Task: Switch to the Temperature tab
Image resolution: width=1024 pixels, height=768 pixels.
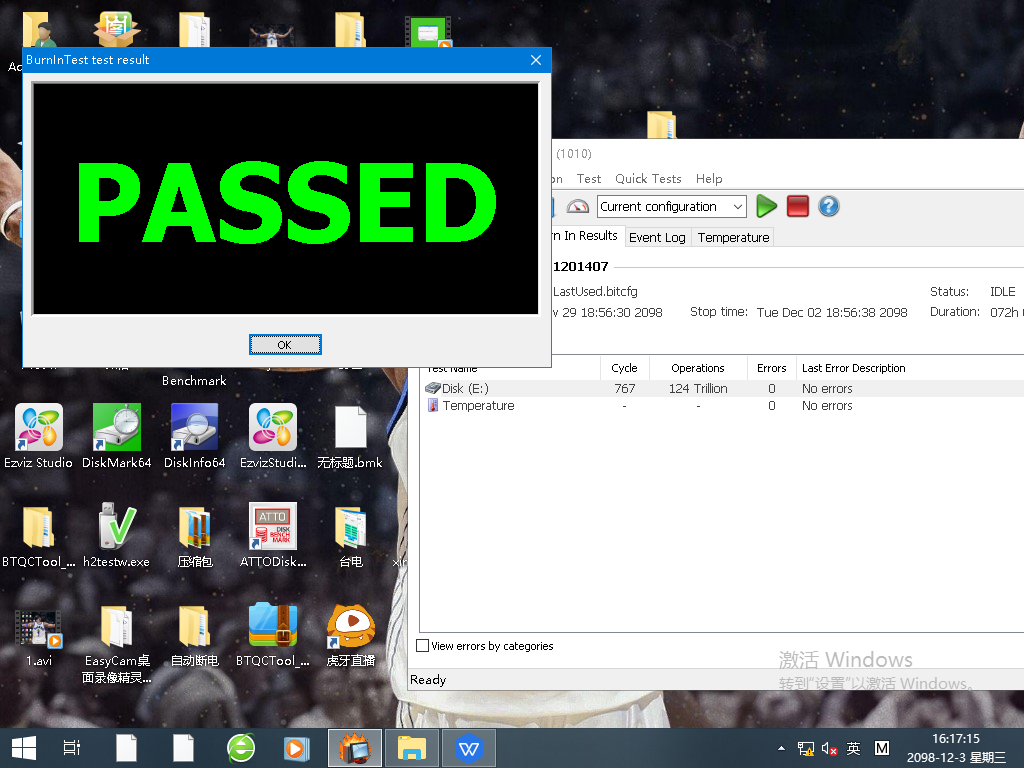Action: coord(733,237)
